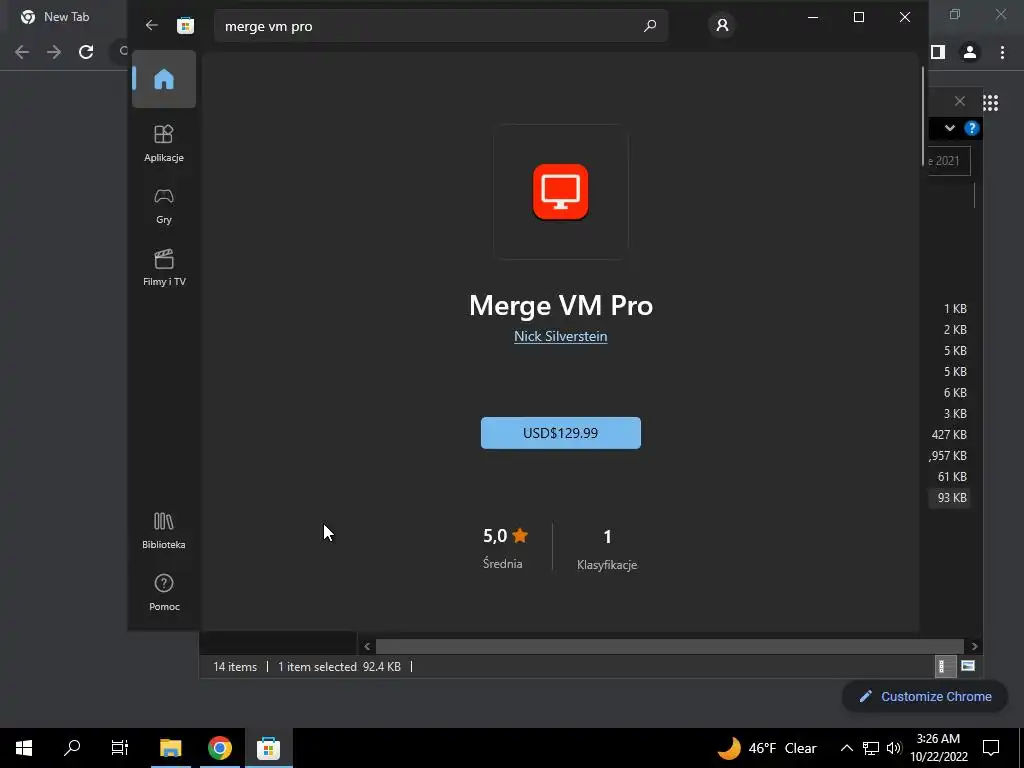
Task: Open Aplikacje section in Store sidebar
Action: click(x=164, y=143)
